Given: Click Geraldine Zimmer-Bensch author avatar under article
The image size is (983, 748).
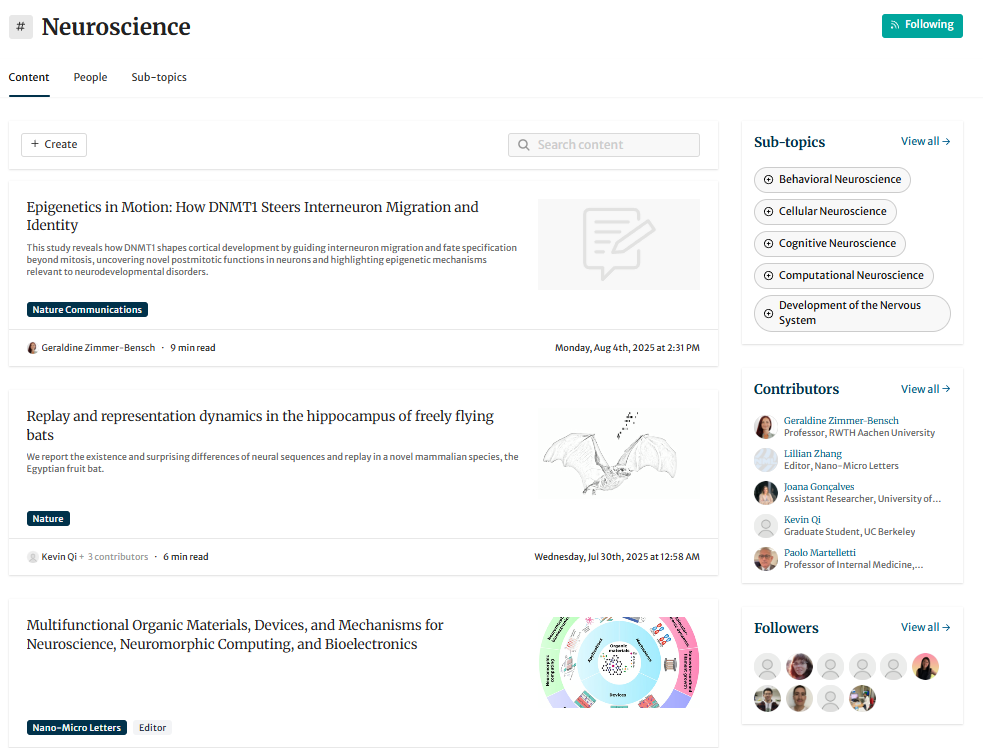Looking at the screenshot, I should (x=33, y=348).
